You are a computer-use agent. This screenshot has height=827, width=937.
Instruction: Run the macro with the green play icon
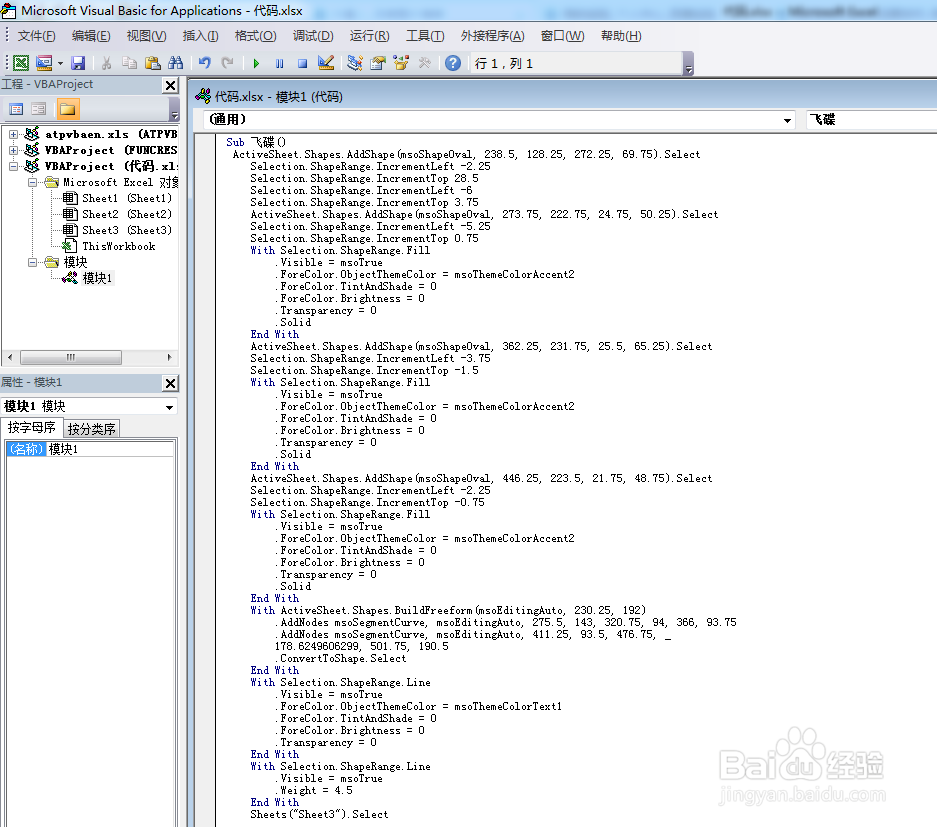point(256,63)
